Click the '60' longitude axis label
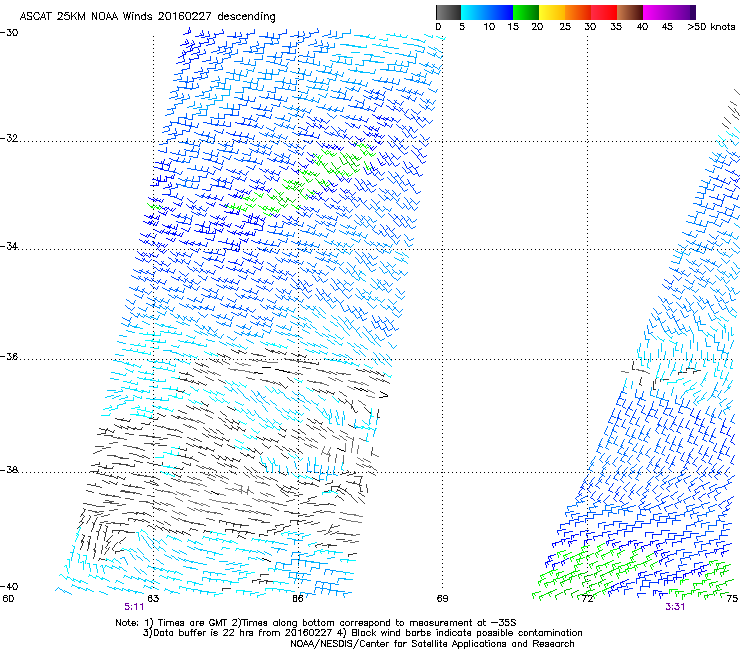740x650 pixels. click(8, 599)
